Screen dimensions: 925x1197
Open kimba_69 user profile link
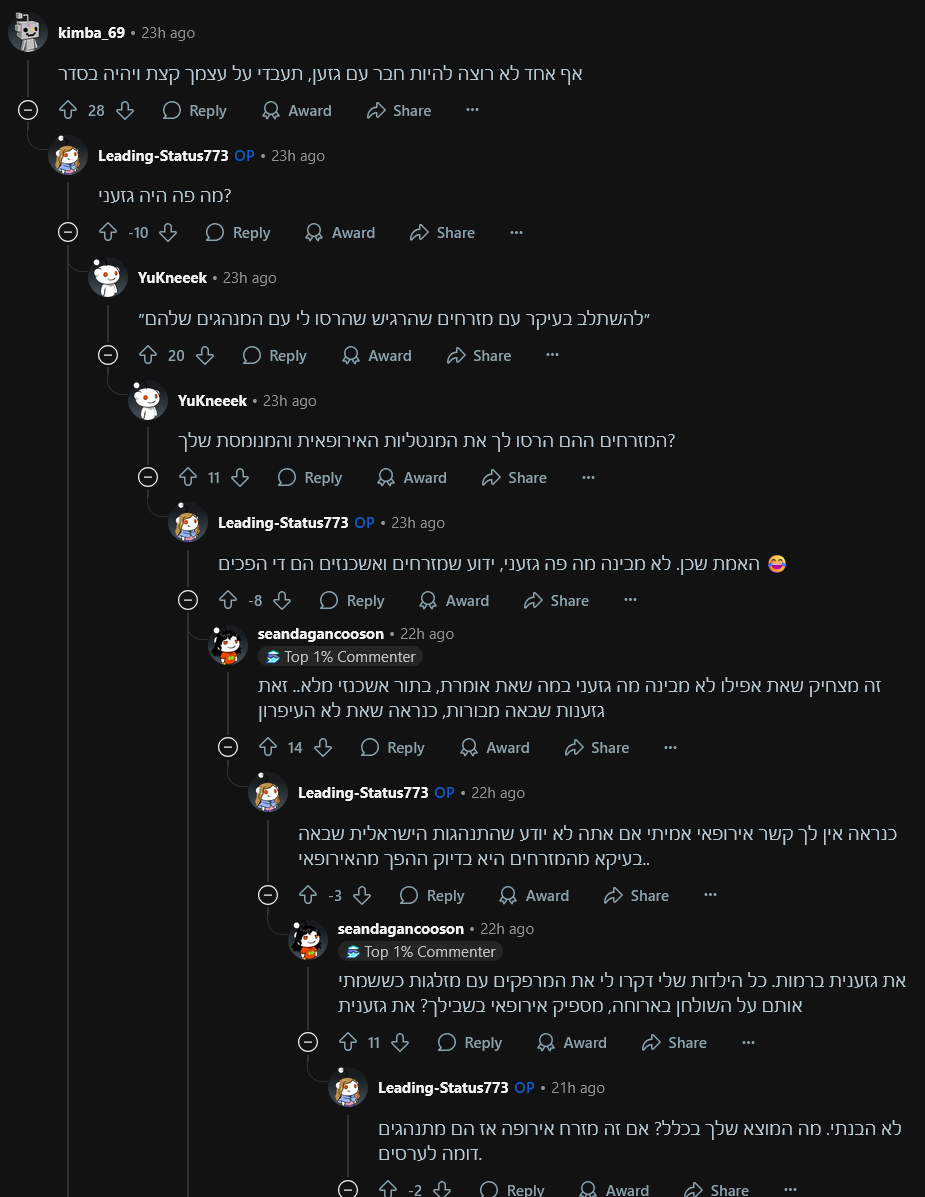[92, 33]
